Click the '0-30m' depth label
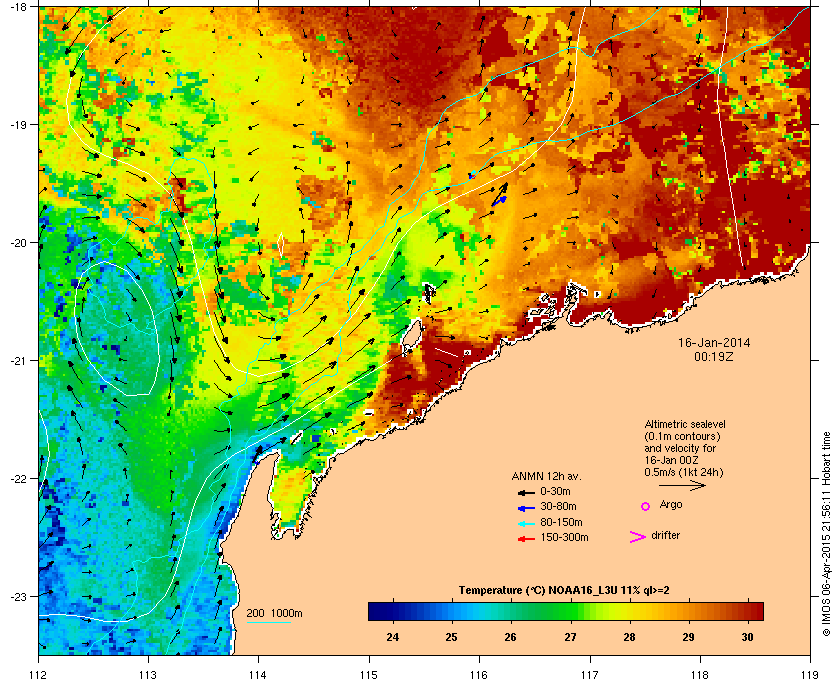The height and width of the screenshot is (680, 840). [555, 491]
